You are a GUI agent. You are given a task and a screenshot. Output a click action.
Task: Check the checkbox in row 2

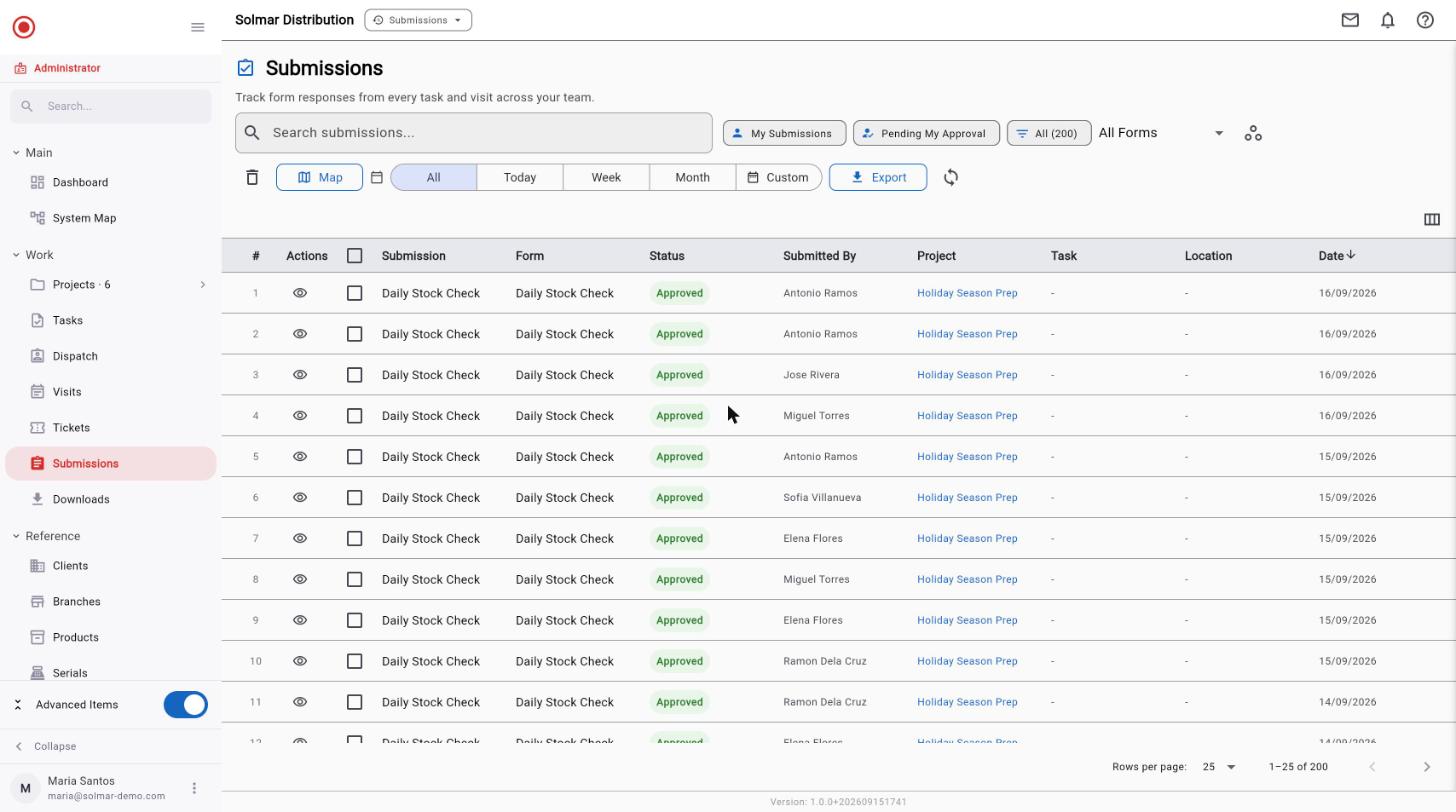pos(354,334)
